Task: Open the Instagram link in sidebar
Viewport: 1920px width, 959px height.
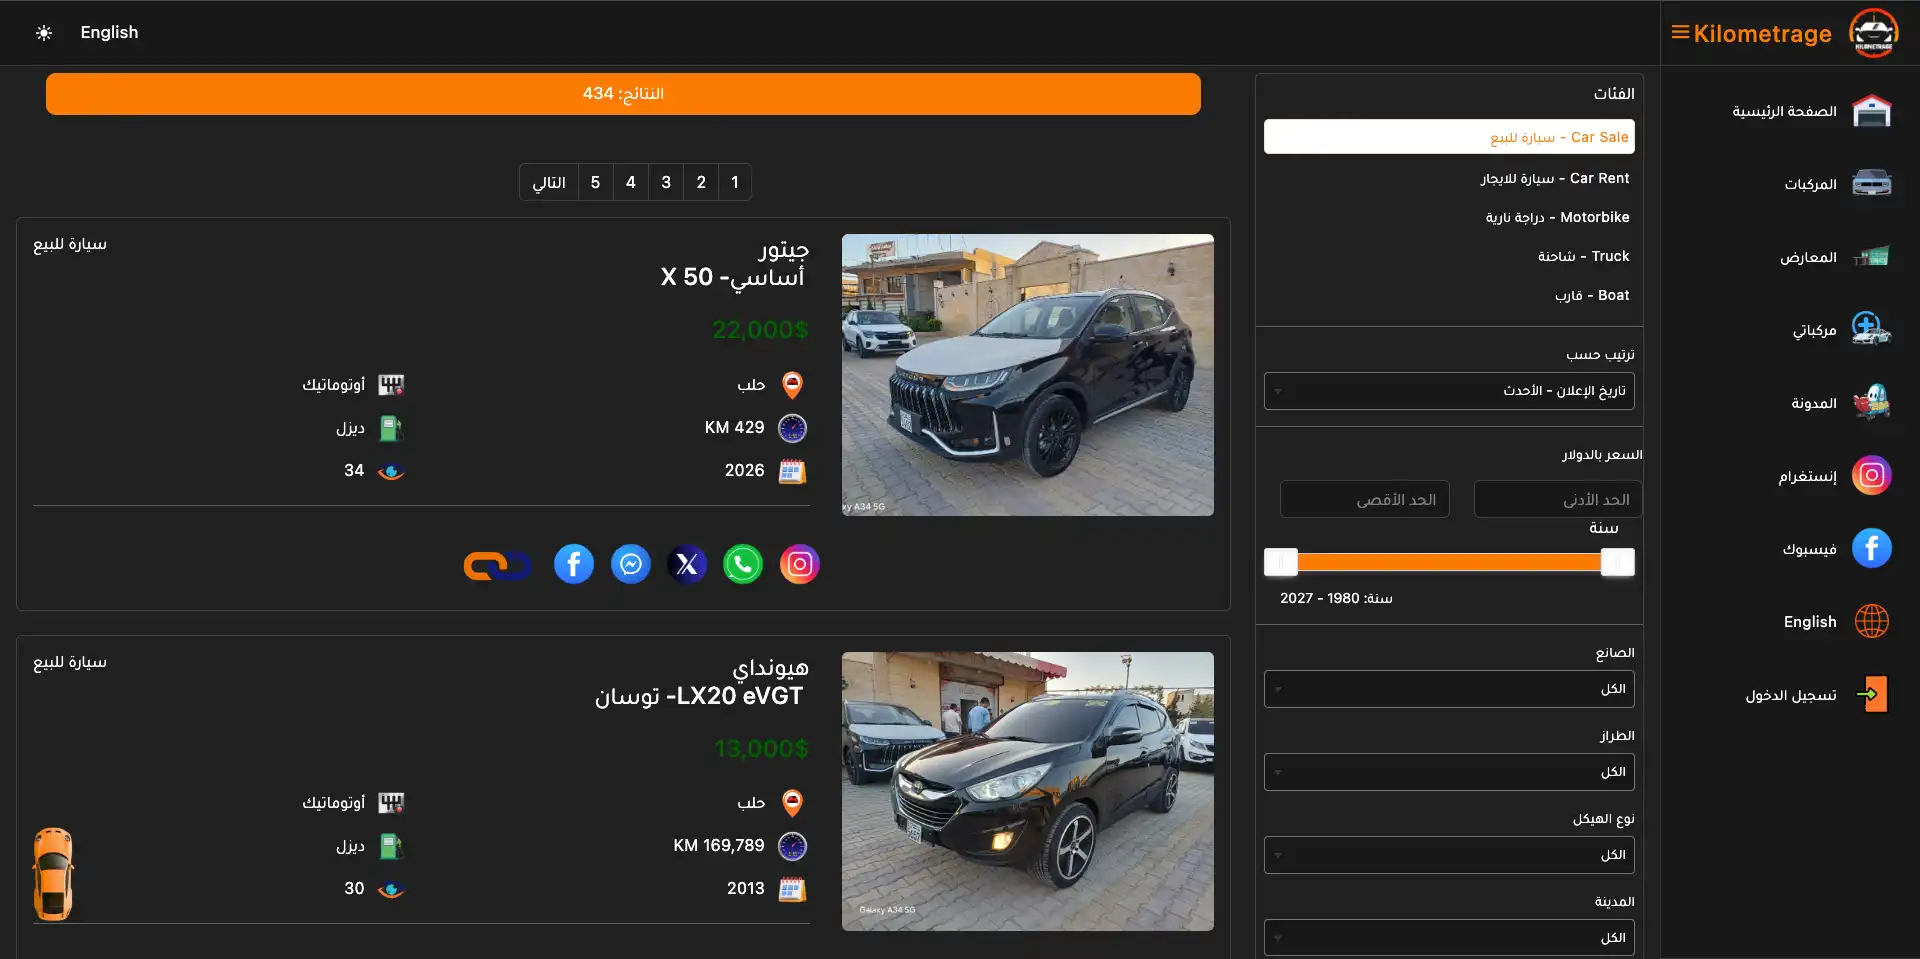Action: pyautogui.click(x=1871, y=475)
